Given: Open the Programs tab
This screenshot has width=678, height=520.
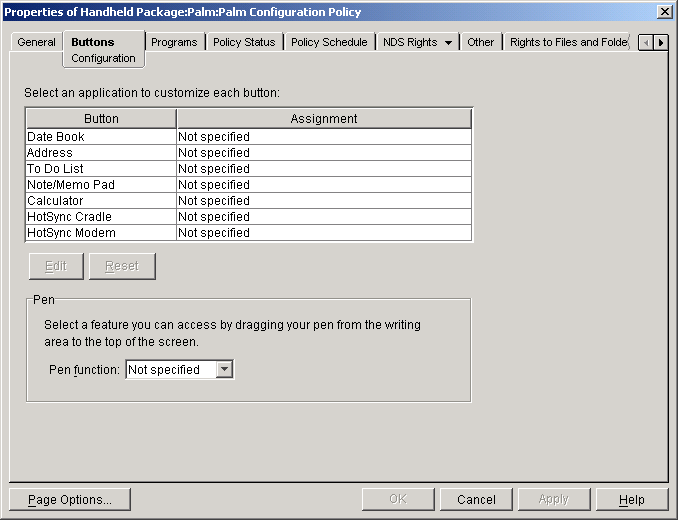Looking at the screenshot, I should pyautogui.click(x=174, y=42).
